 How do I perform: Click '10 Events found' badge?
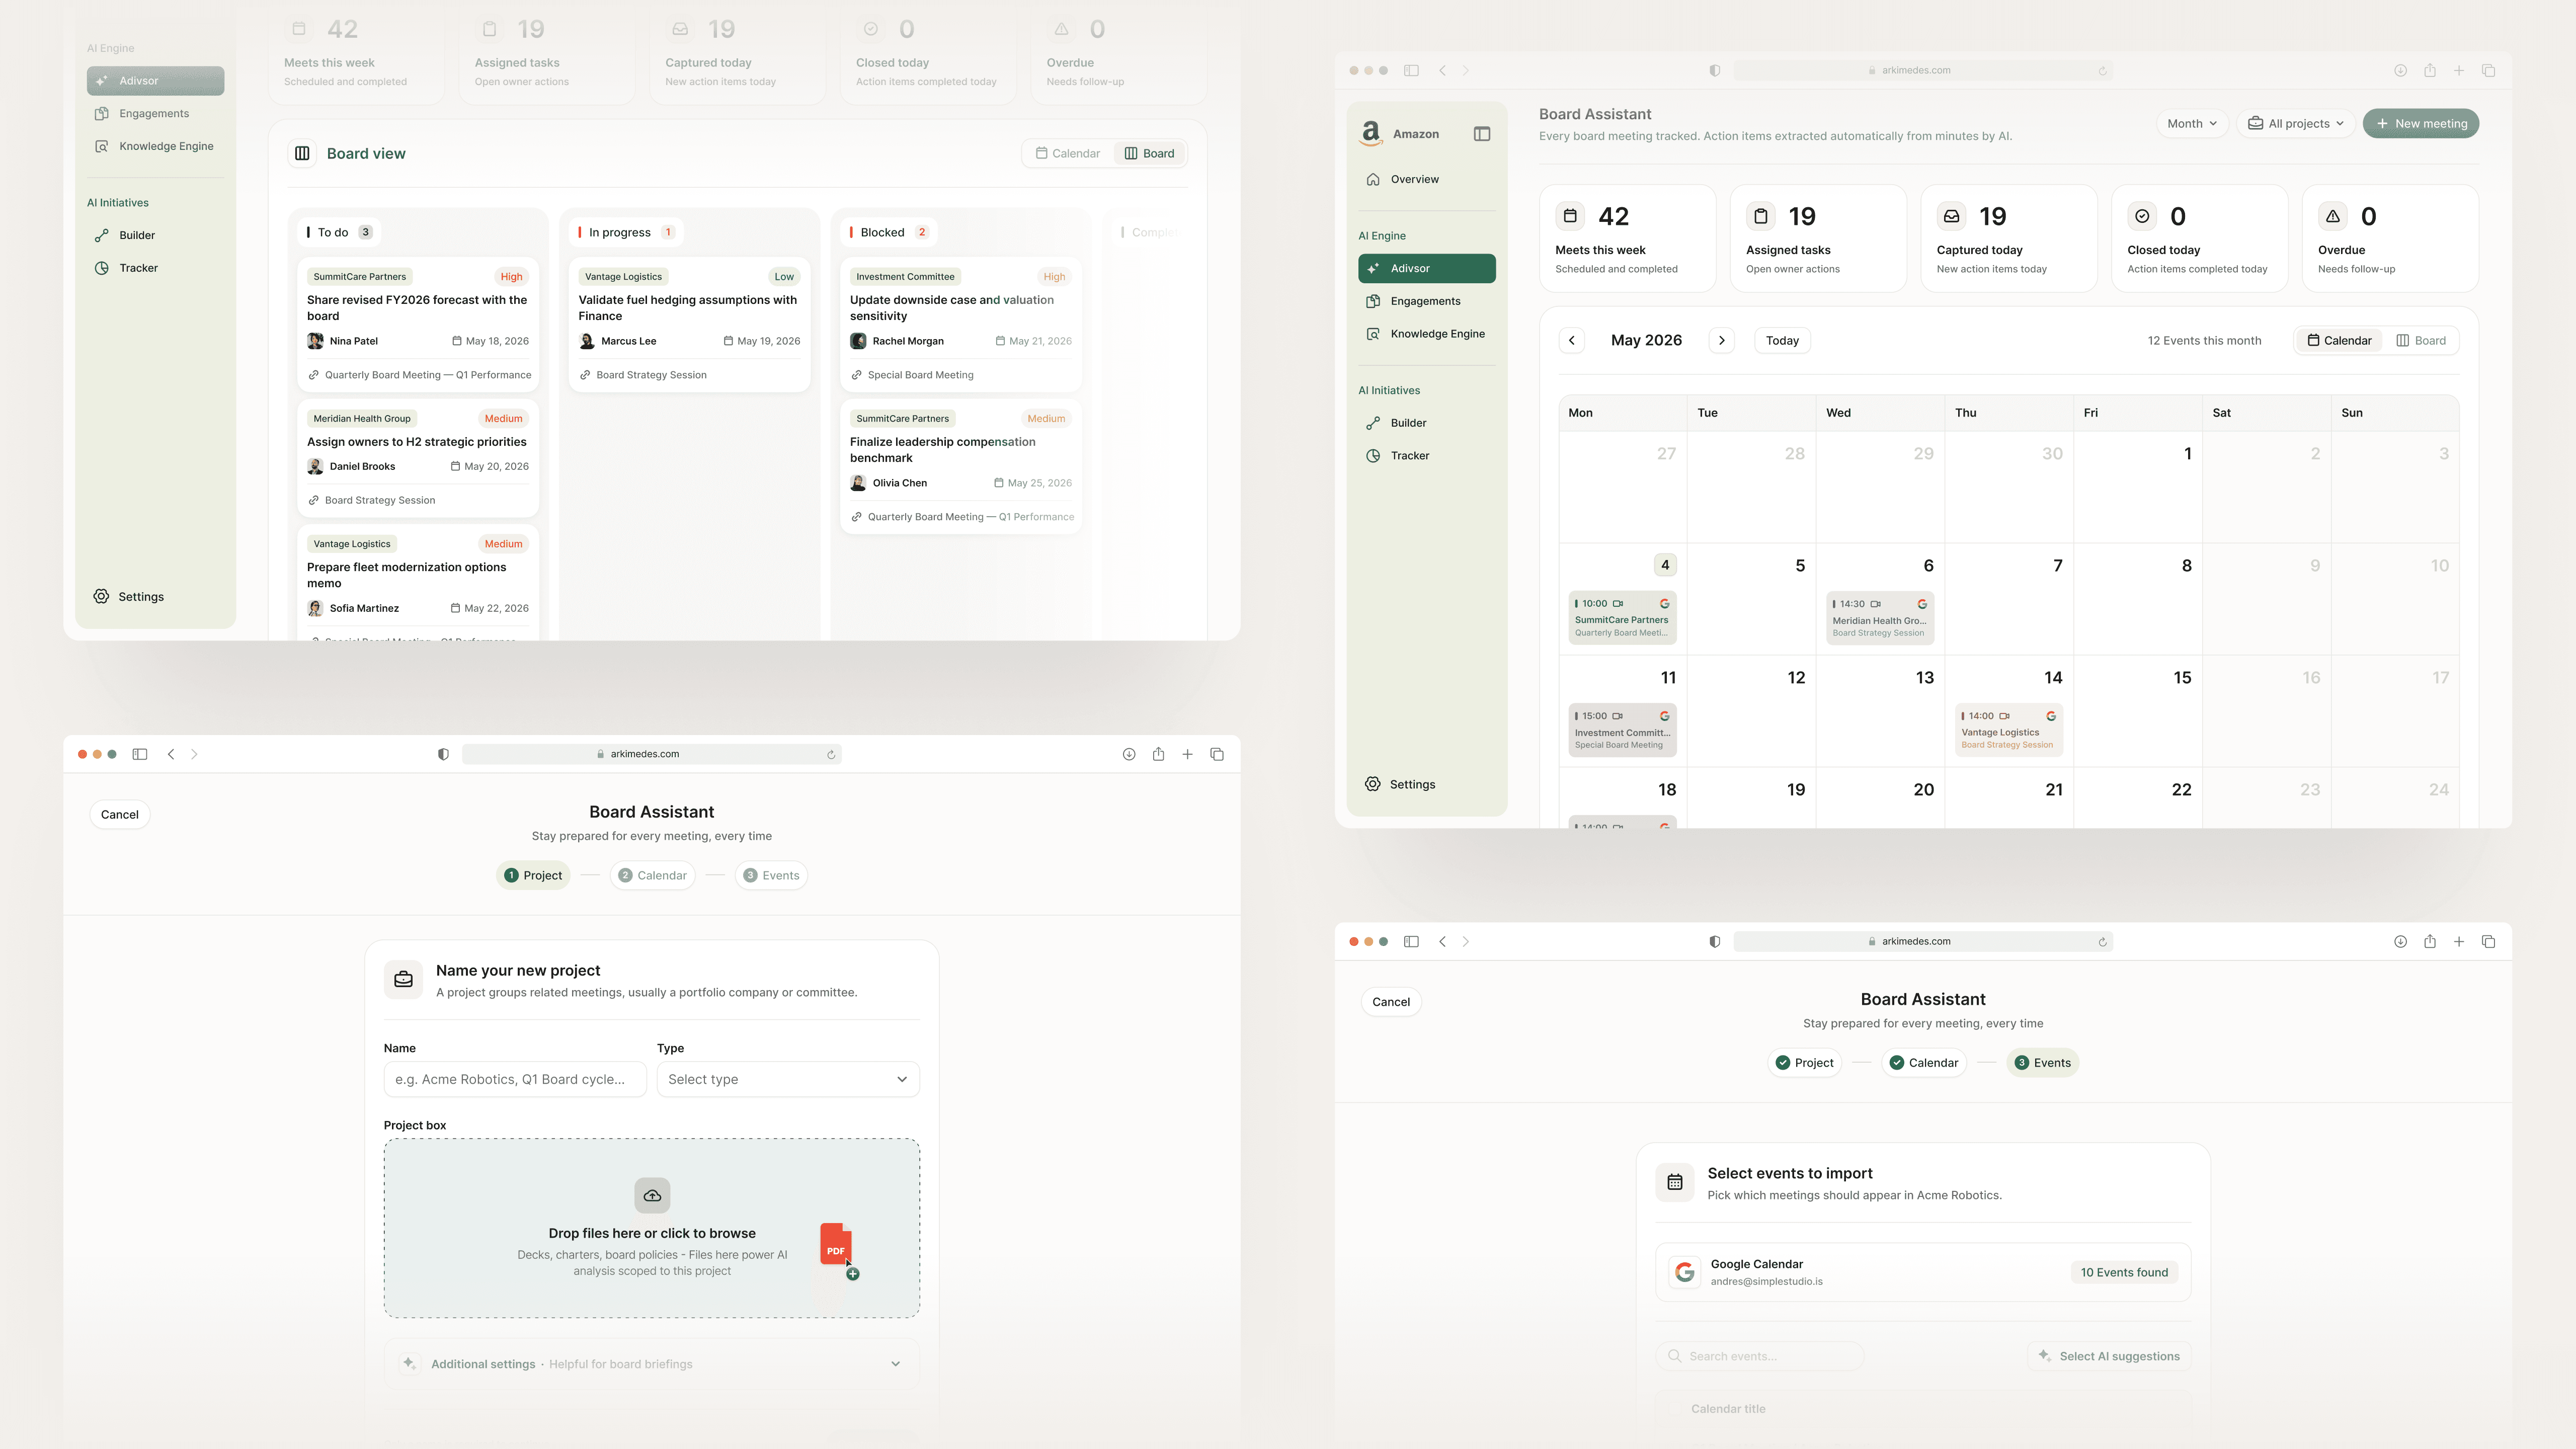[x=2124, y=1272]
